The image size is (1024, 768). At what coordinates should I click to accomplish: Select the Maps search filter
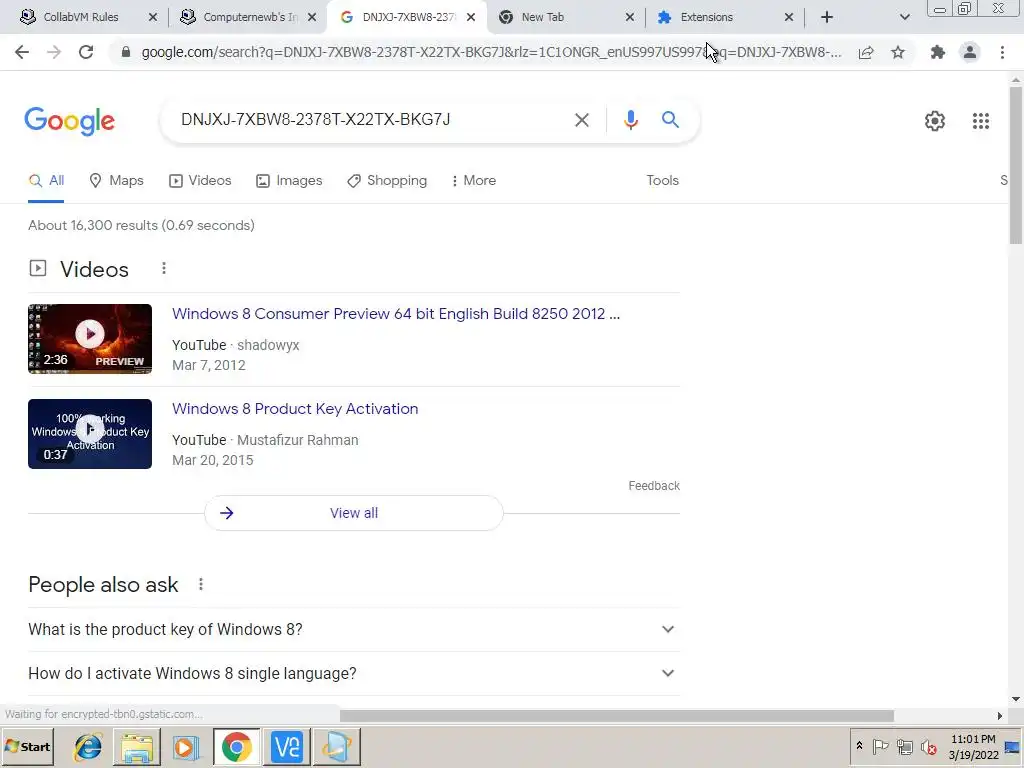pyautogui.click(x=116, y=180)
